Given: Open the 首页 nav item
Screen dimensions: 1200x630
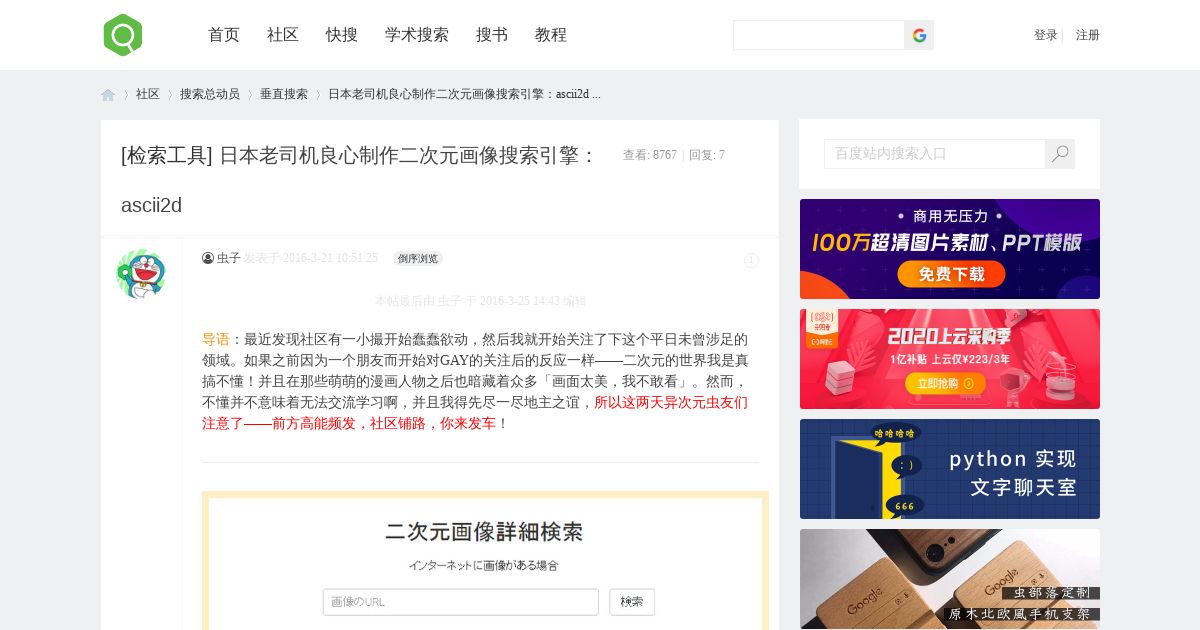Looking at the screenshot, I should pyautogui.click(x=224, y=35).
